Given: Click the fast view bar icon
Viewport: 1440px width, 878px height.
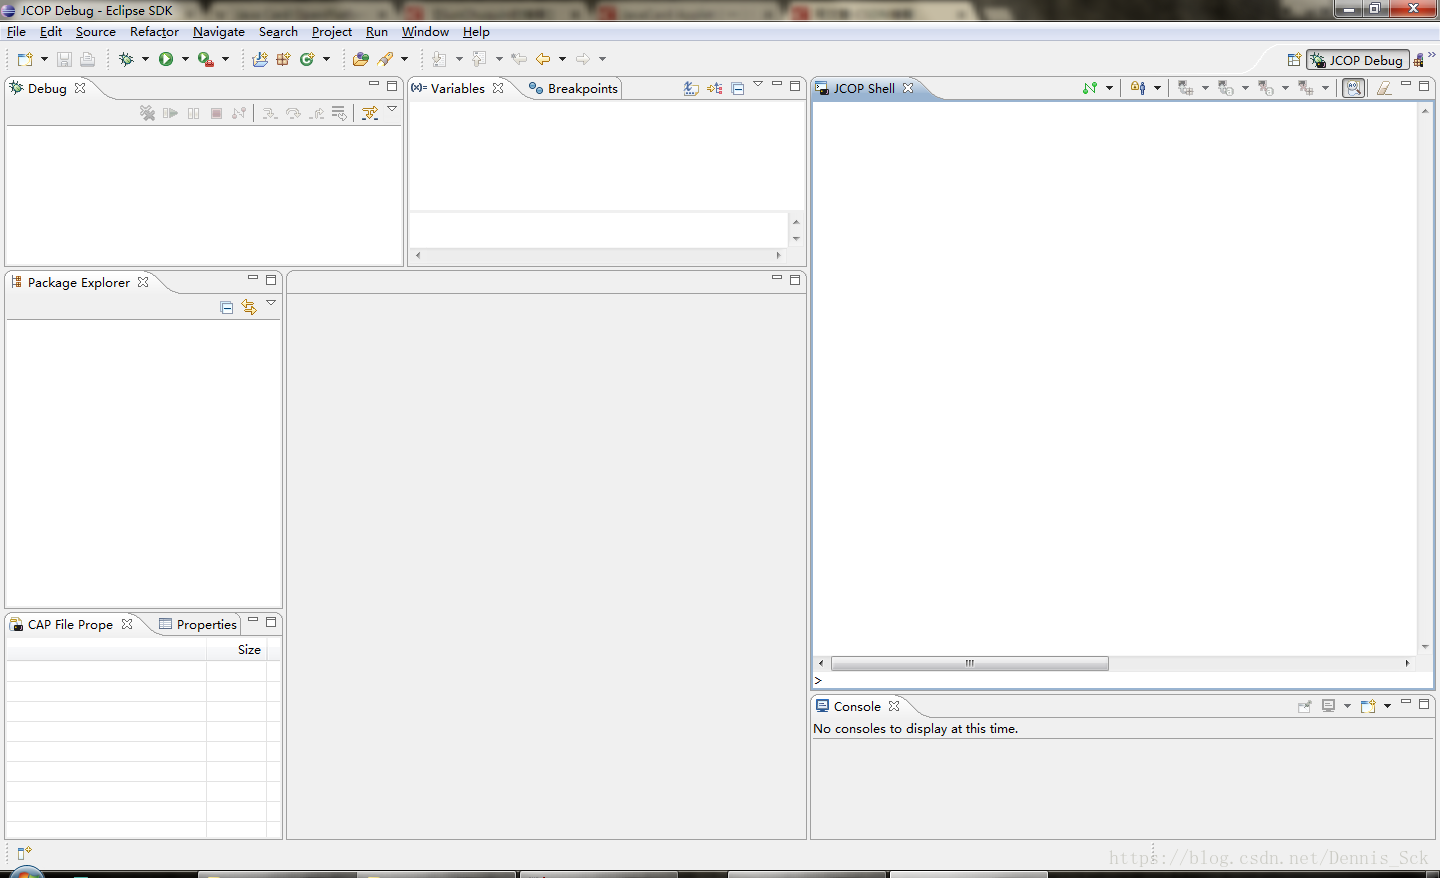Looking at the screenshot, I should click(x=25, y=853).
